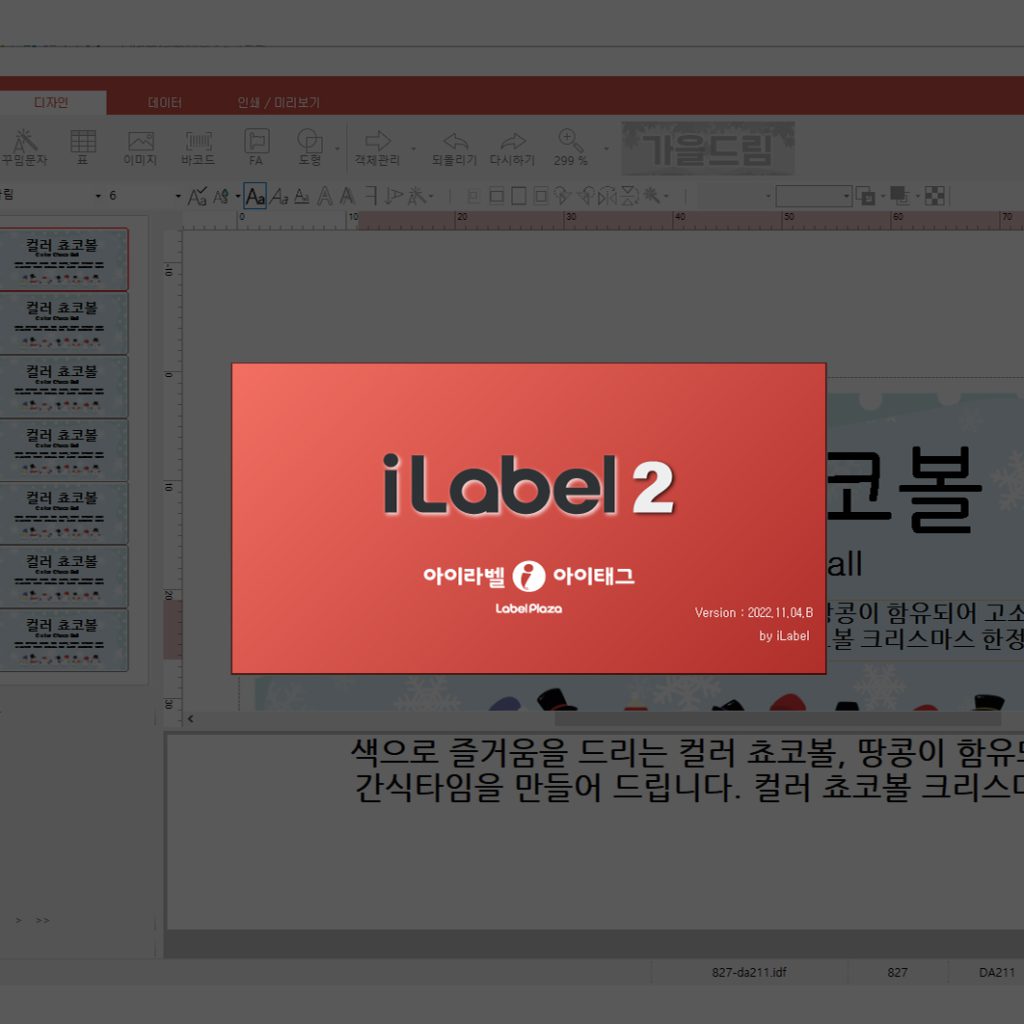Click the 827-da211.idf filename in the status bar
This screenshot has width=1024, height=1024.
(749, 972)
